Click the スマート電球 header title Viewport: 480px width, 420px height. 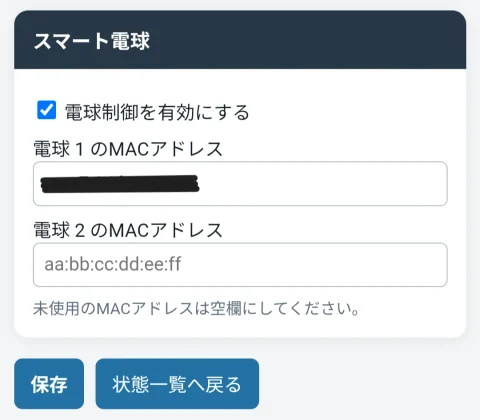coord(92,41)
